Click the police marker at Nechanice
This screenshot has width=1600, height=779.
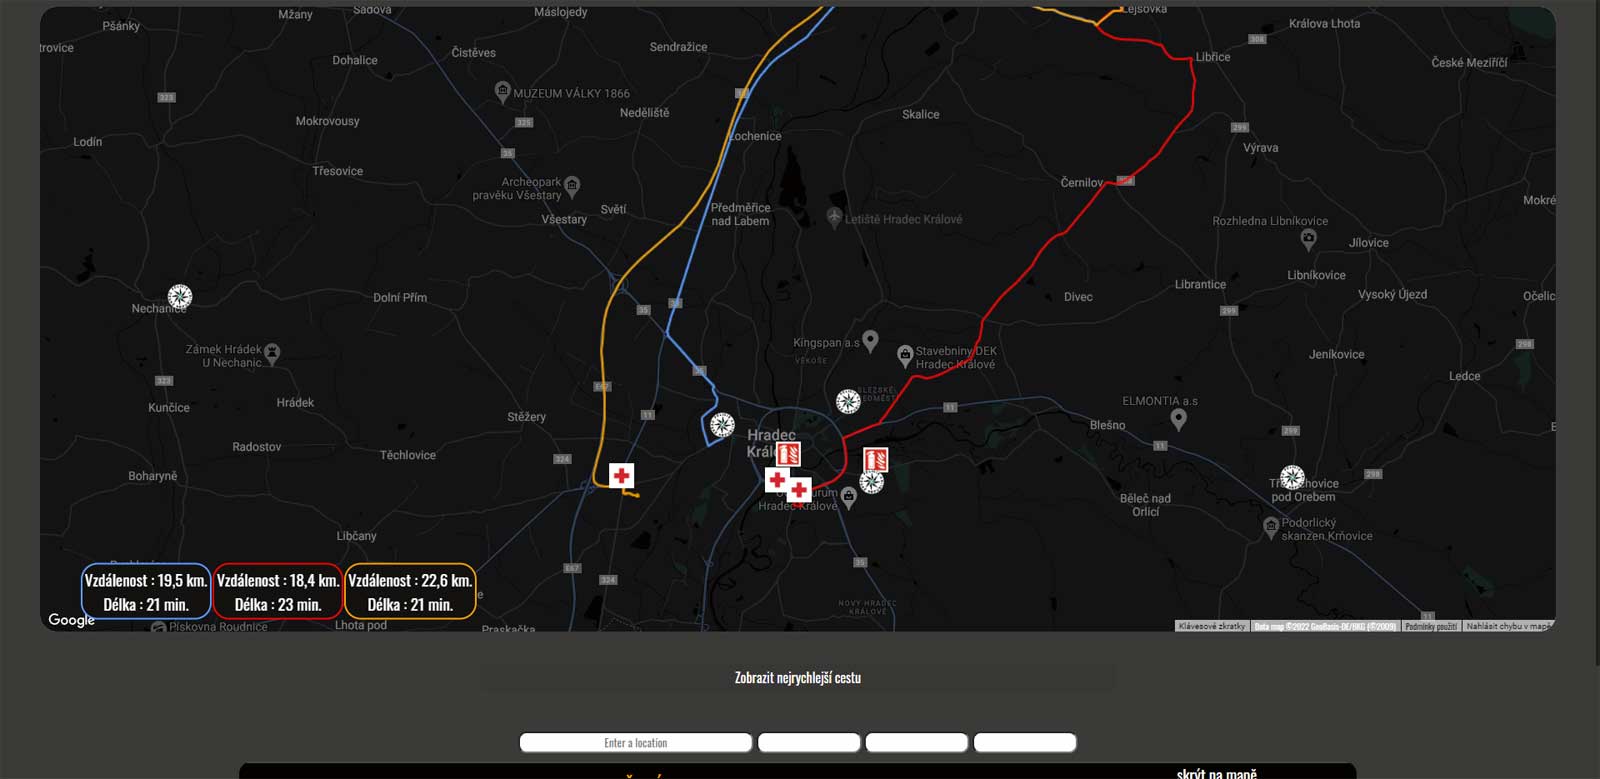click(180, 296)
